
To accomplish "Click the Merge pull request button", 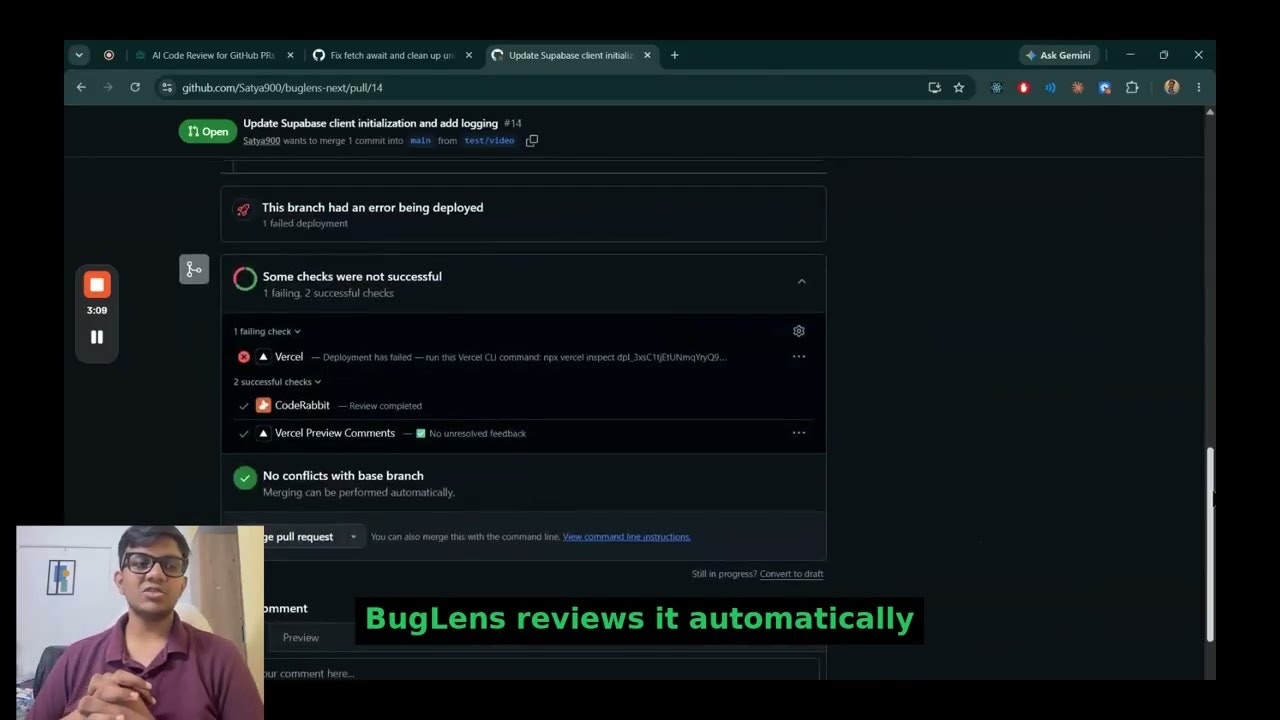I will point(300,537).
